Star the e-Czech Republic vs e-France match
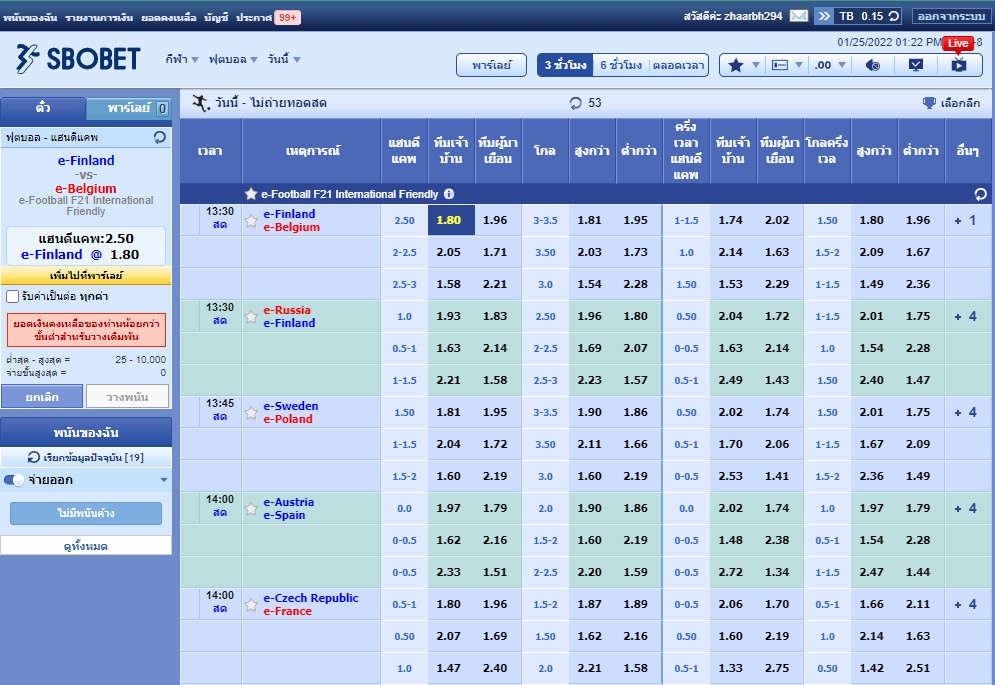 251,604
